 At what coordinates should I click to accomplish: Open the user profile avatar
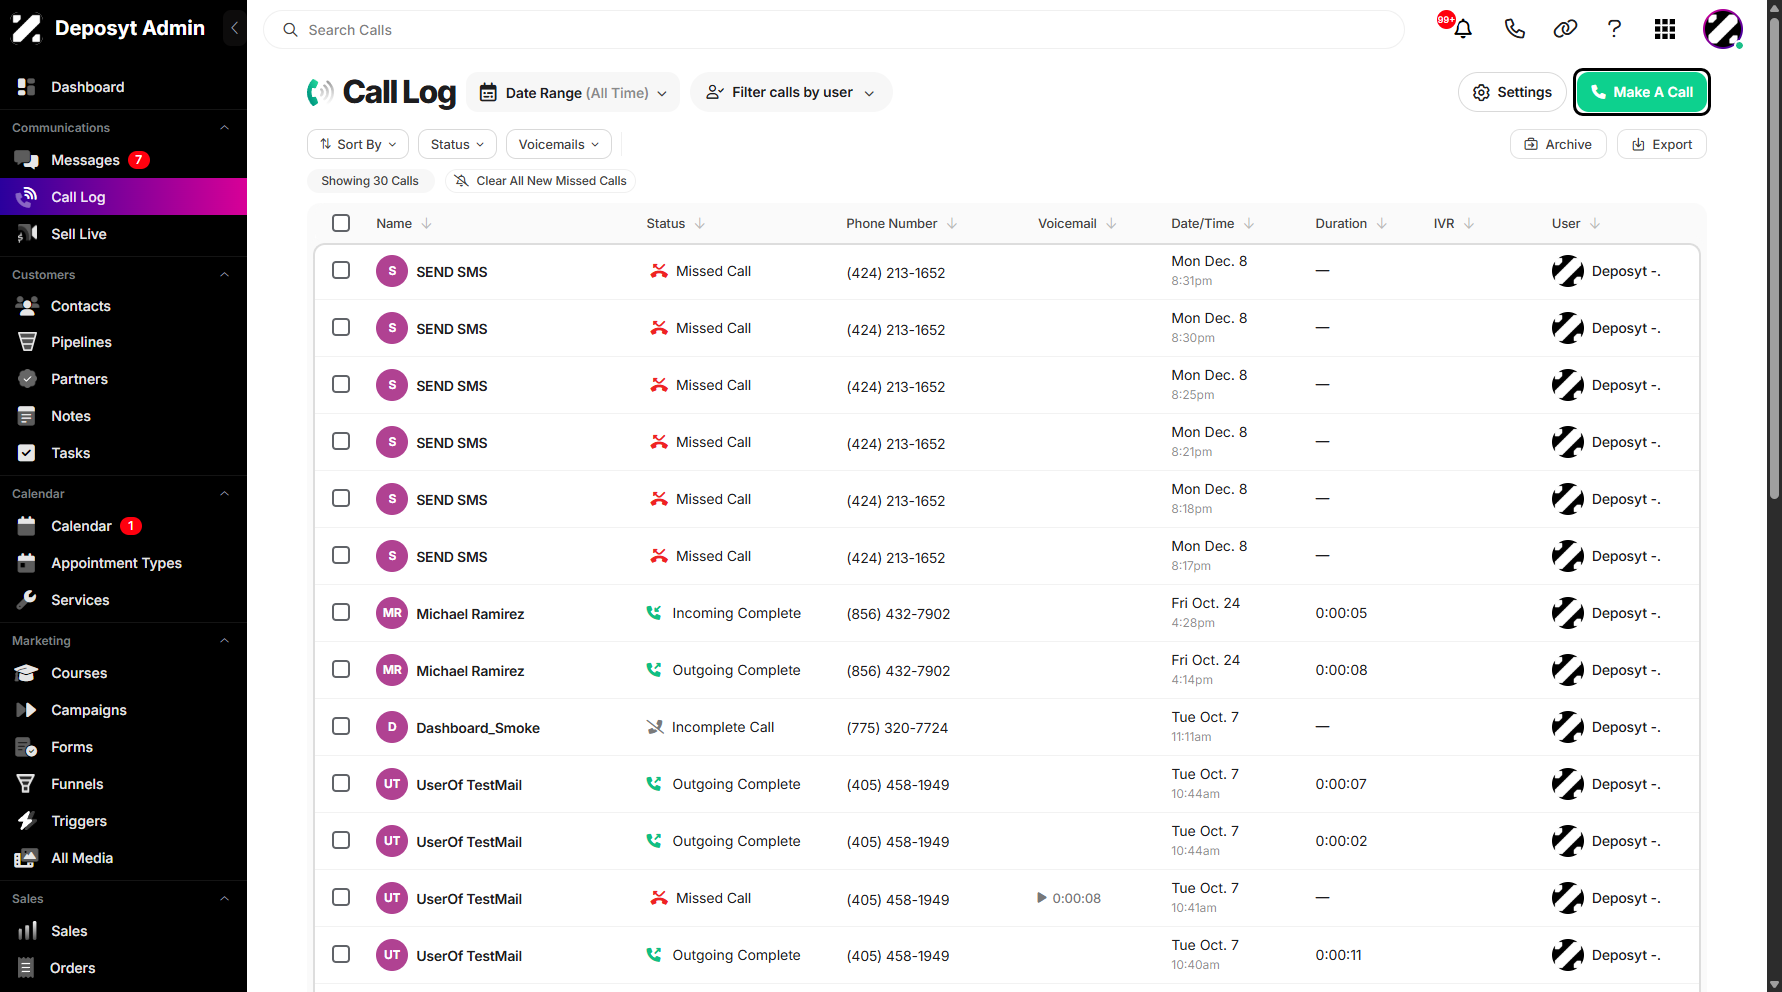(1723, 29)
